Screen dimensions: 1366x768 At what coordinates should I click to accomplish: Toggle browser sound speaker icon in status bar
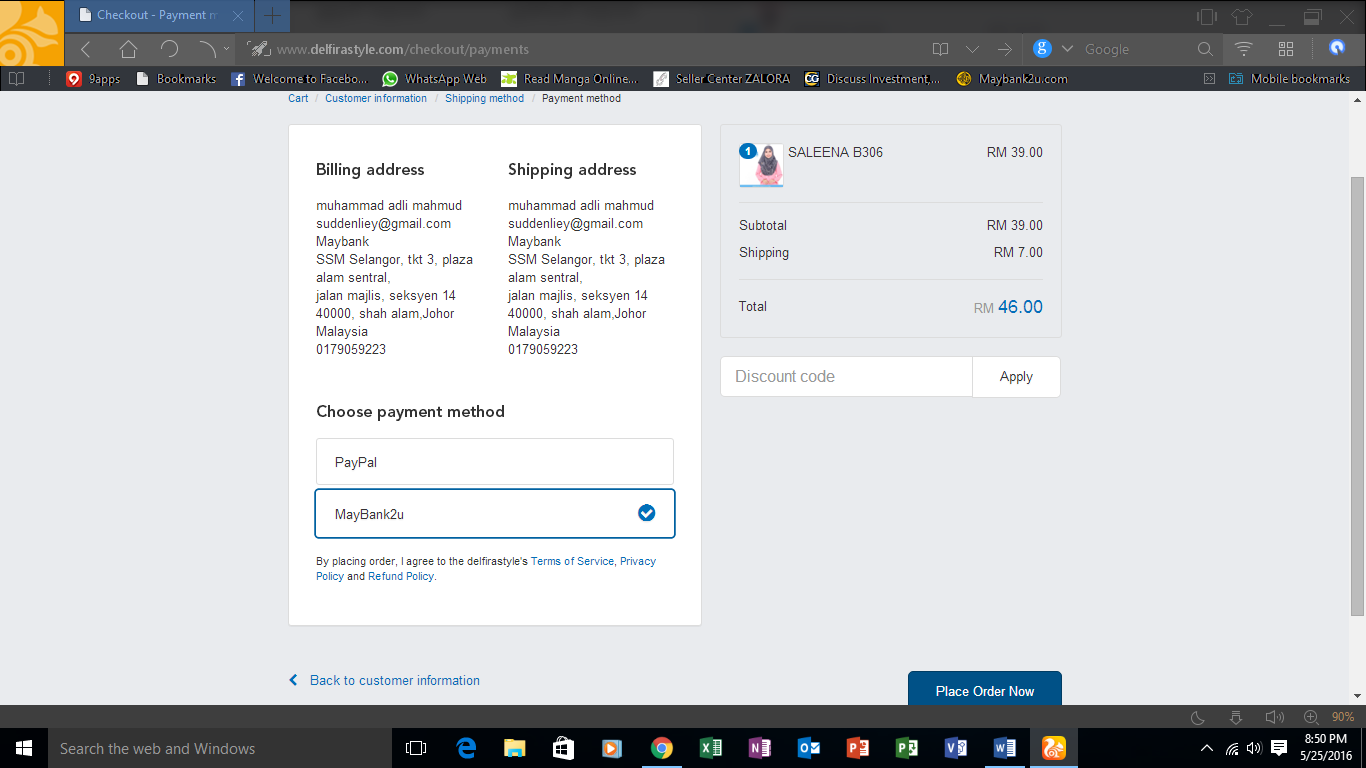tap(1274, 717)
